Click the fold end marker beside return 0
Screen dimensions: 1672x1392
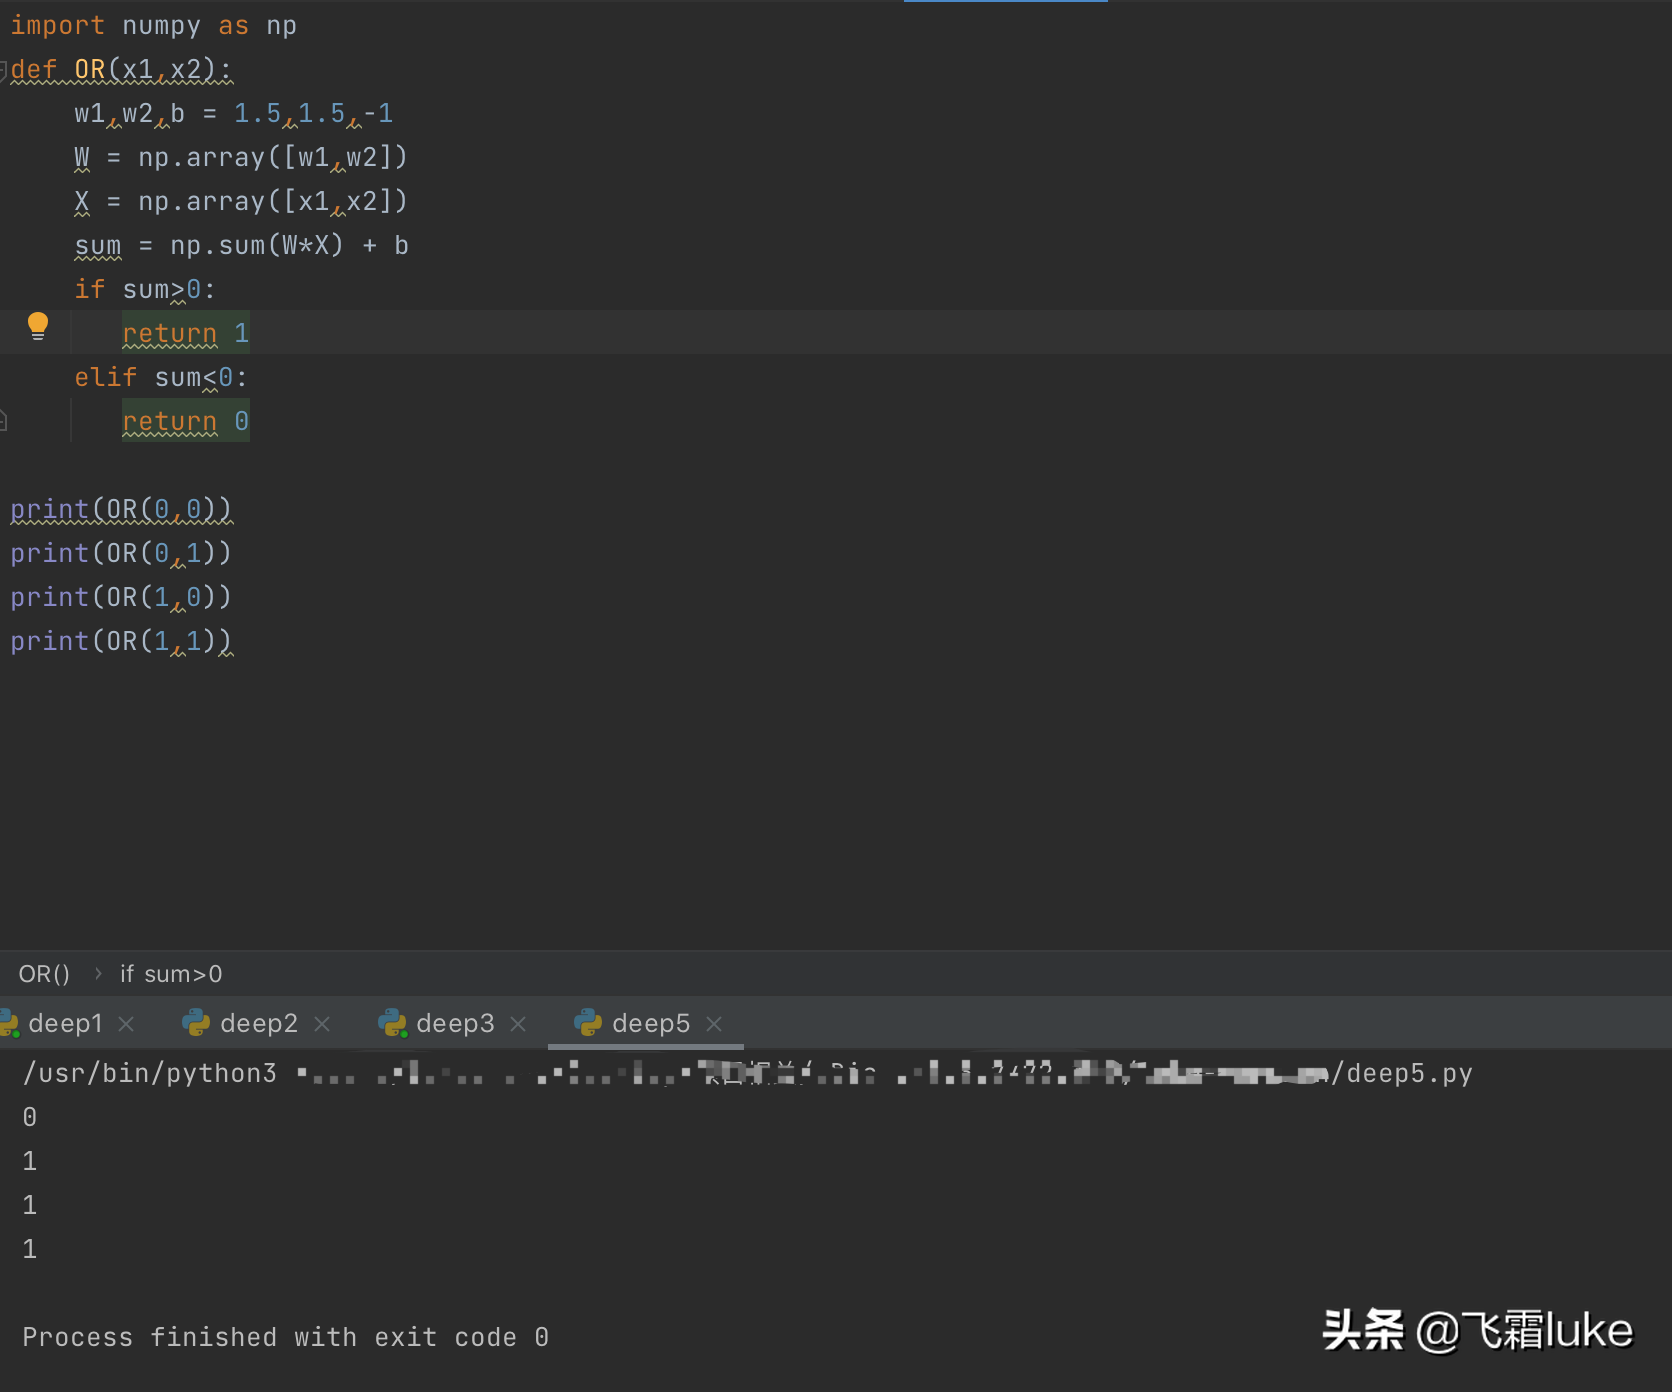[x=3, y=421]
